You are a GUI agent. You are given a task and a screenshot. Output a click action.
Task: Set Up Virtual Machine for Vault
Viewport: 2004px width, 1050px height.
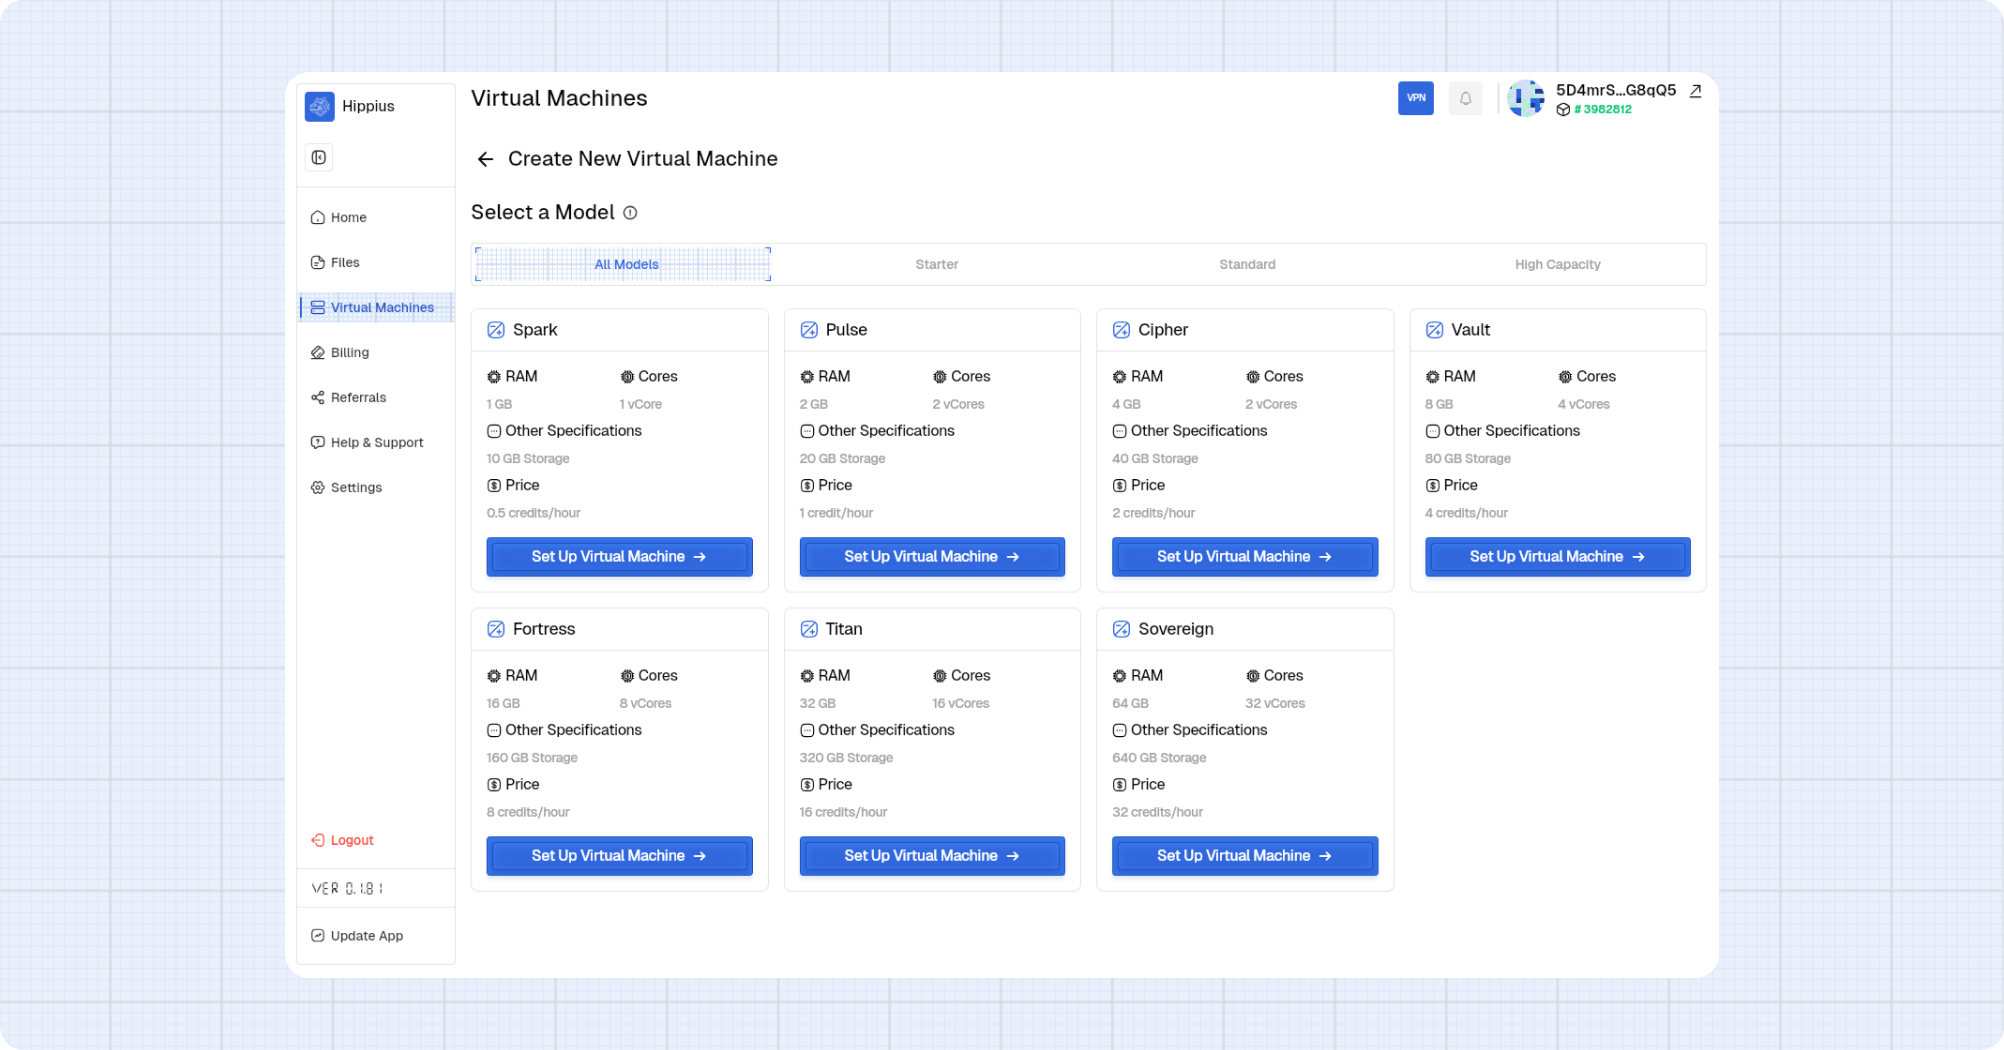1557,556
